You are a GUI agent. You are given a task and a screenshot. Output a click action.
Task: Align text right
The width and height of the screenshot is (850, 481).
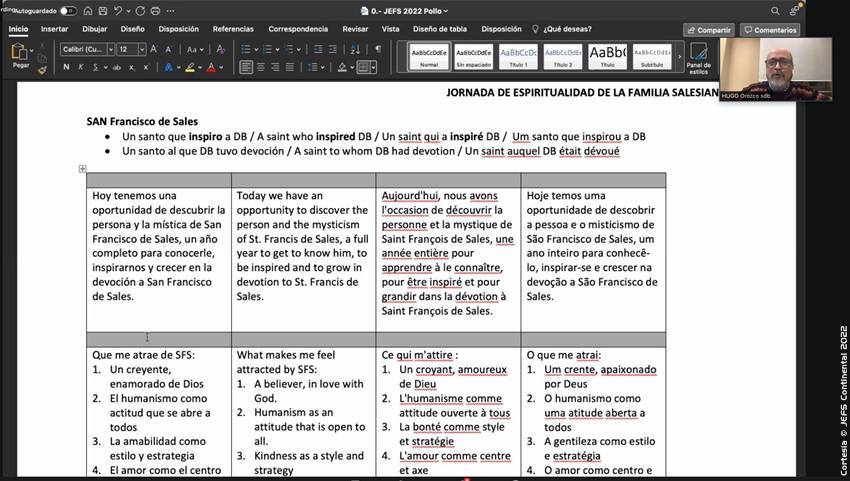(275, 67)
